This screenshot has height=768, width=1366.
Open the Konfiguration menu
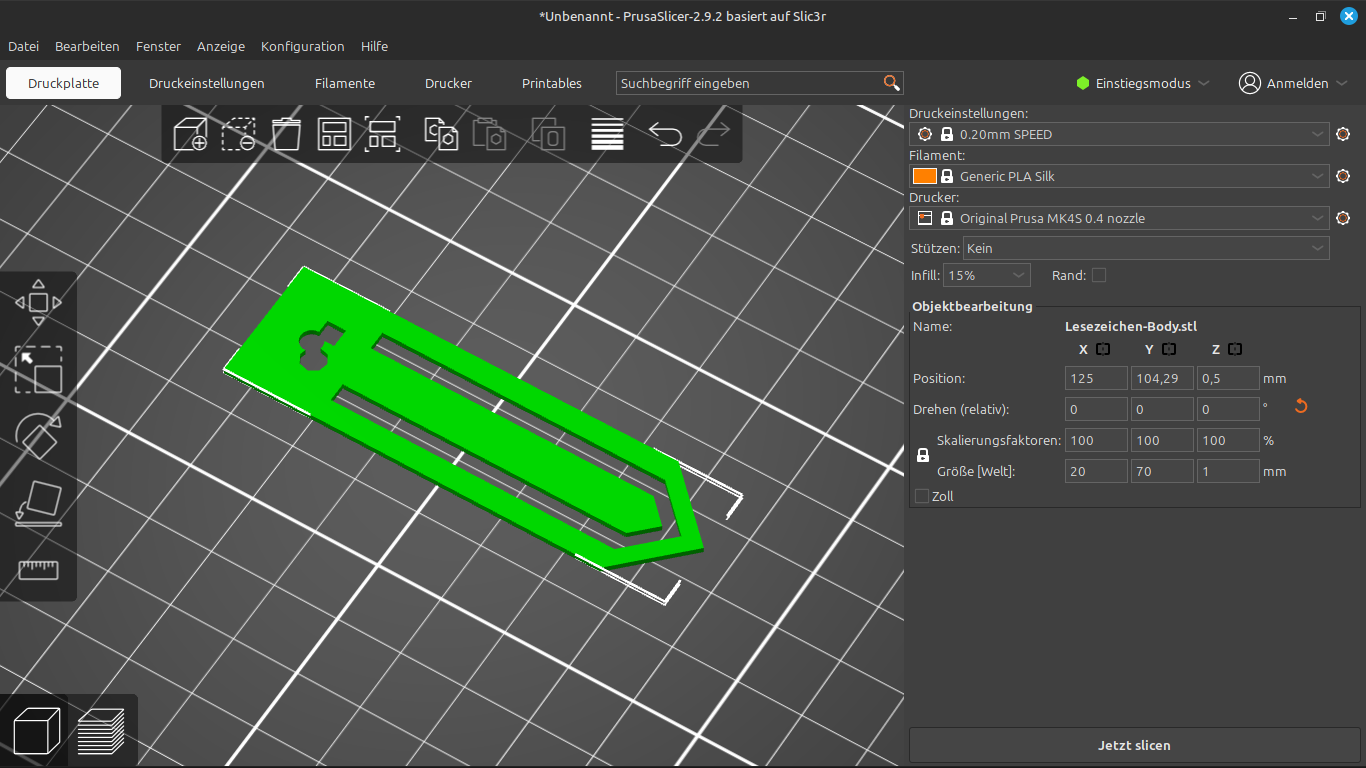click(302, 46)
